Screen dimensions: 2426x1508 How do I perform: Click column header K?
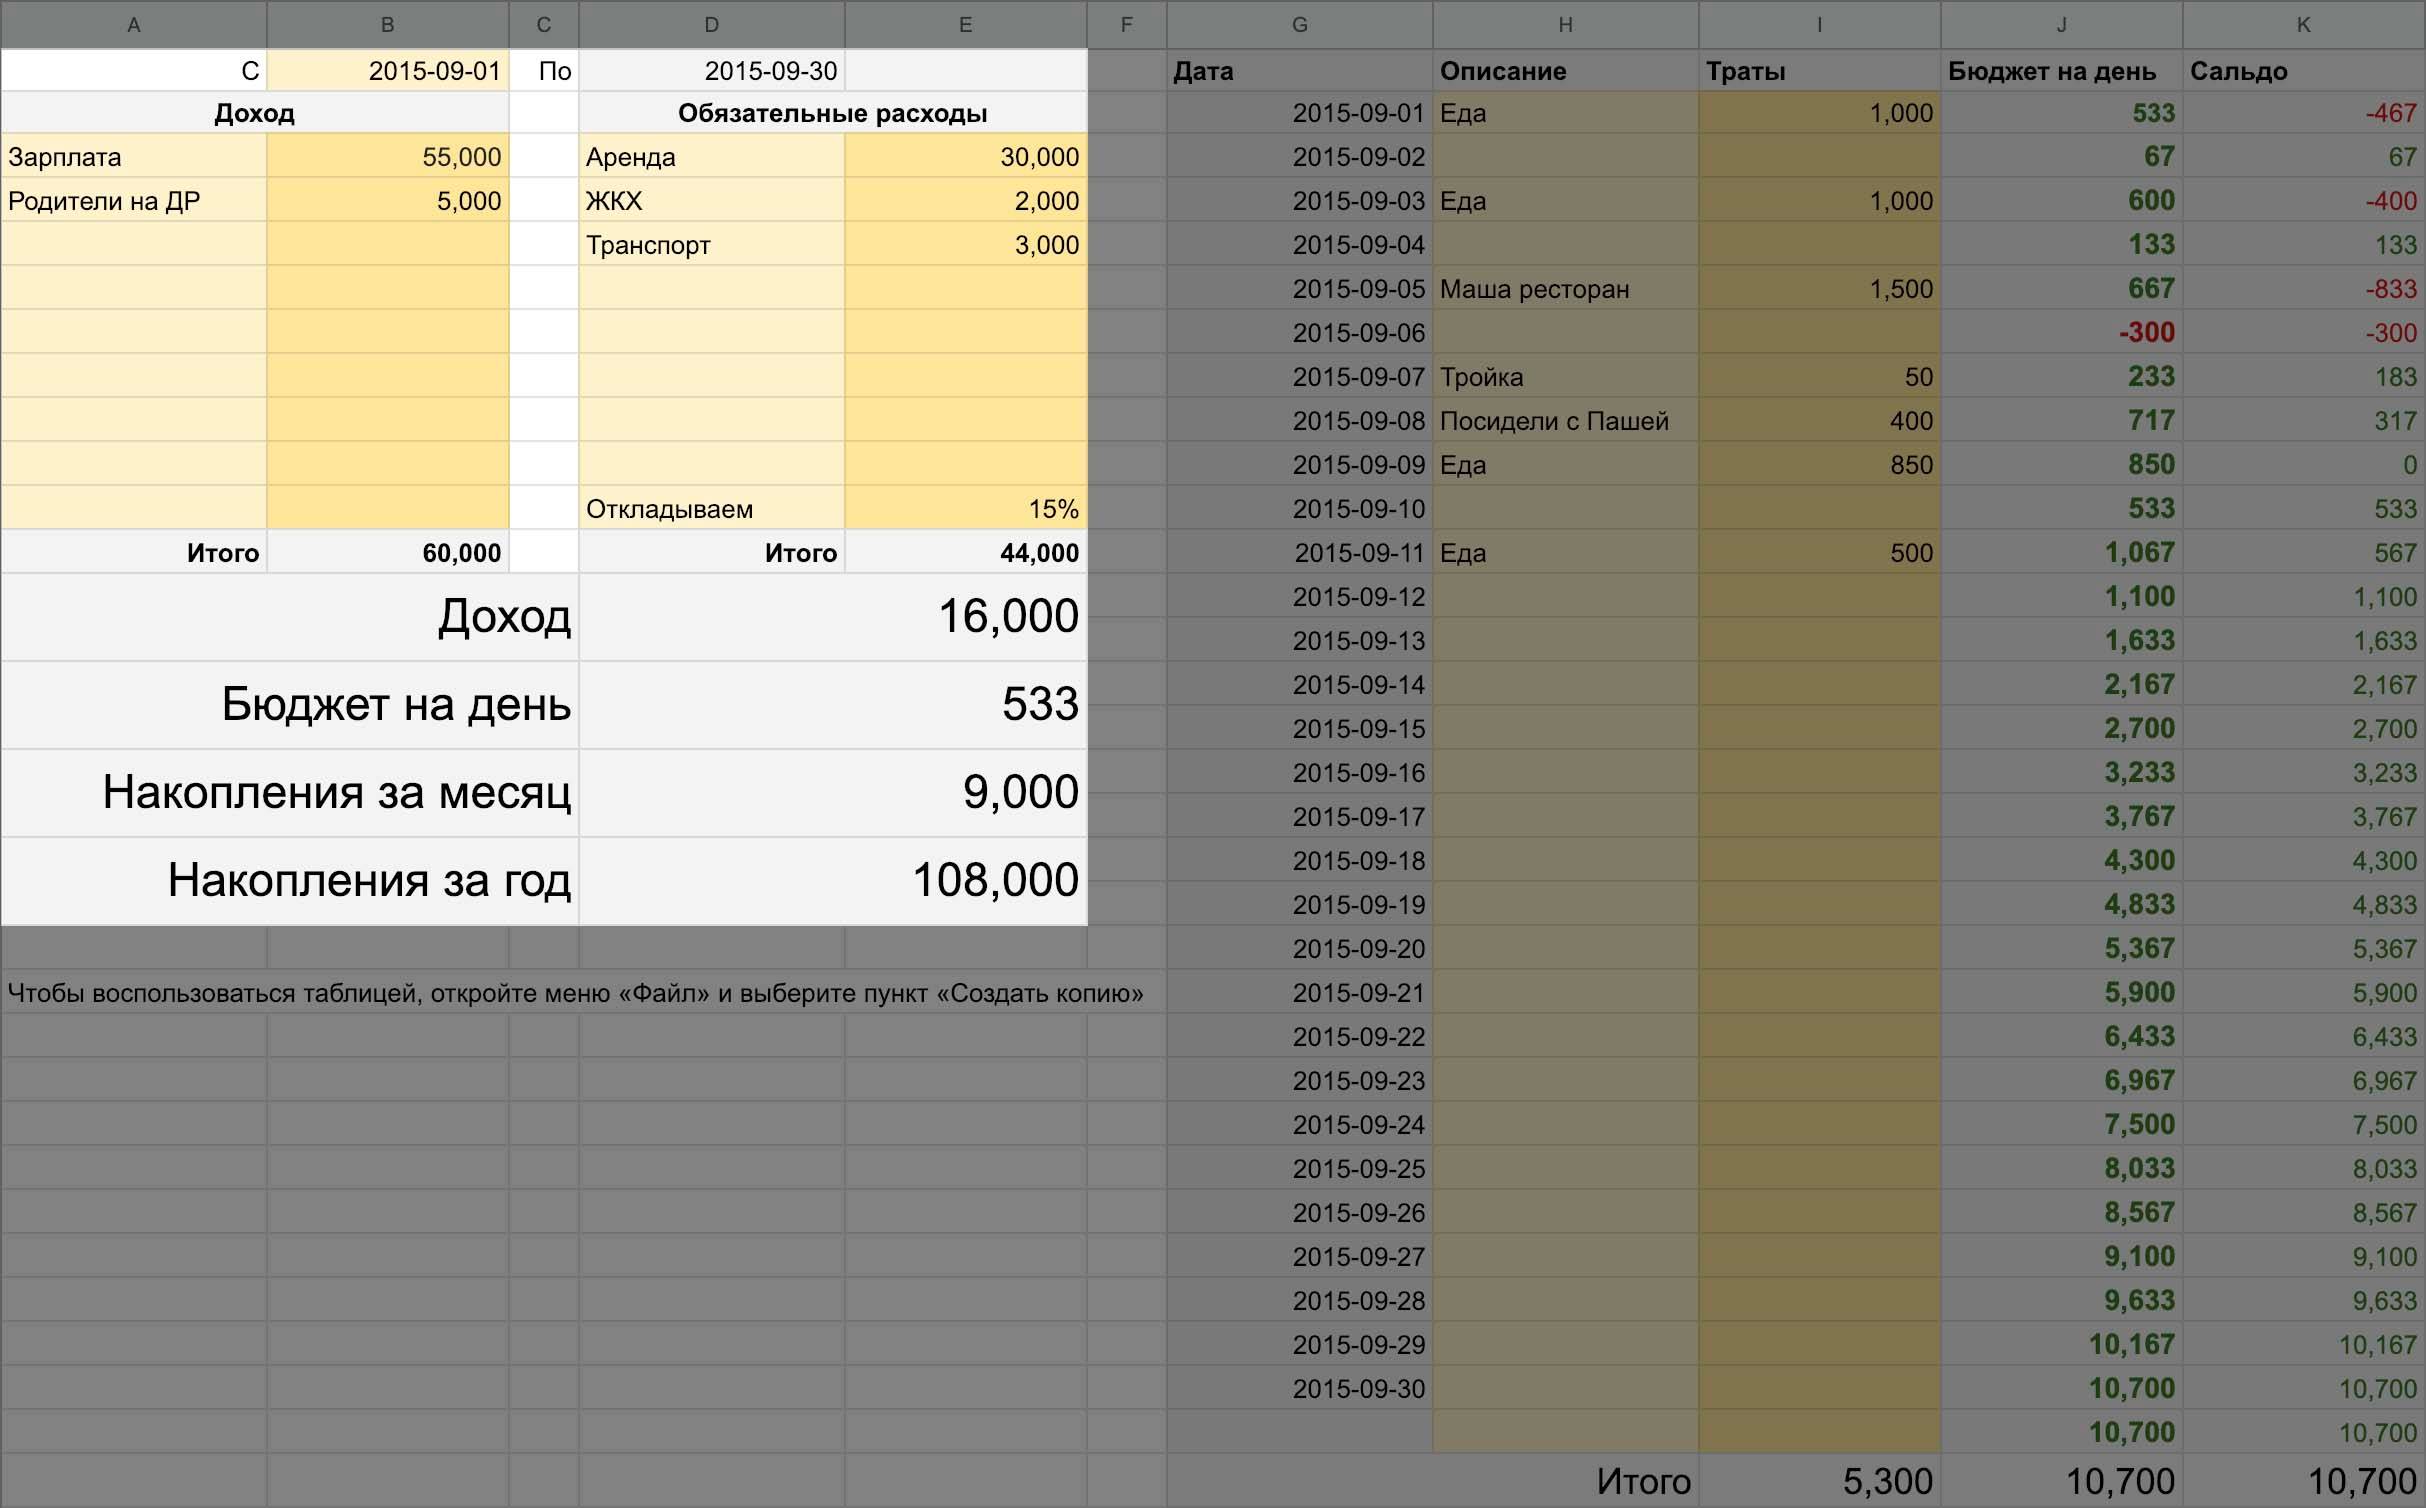[2304, 25]
